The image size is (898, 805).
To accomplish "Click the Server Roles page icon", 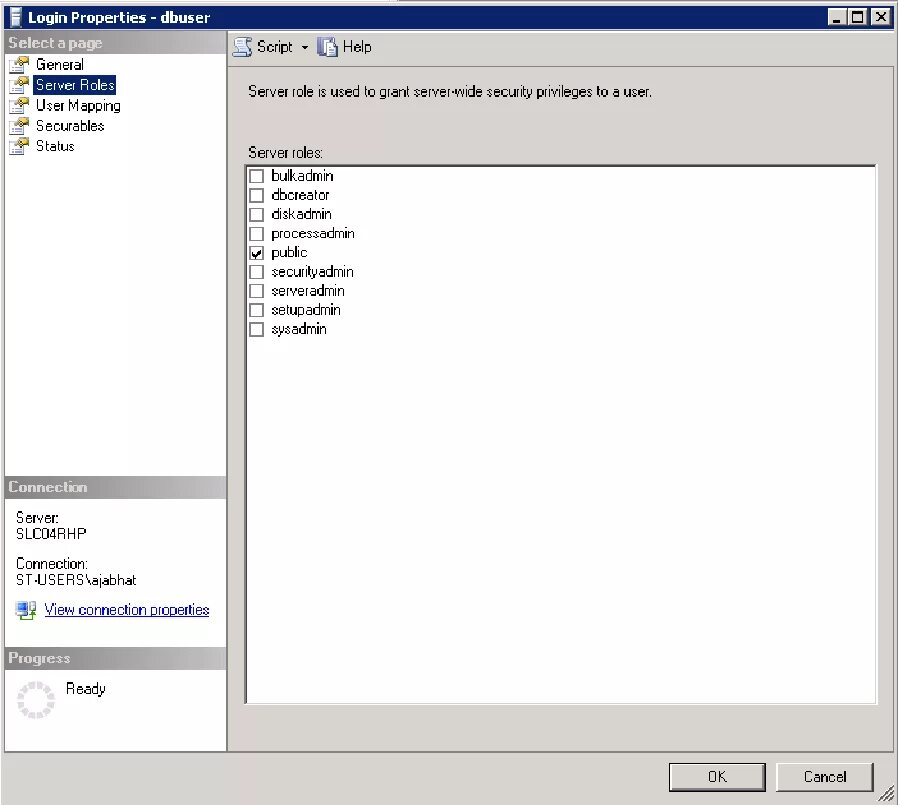I will [19, 85].
